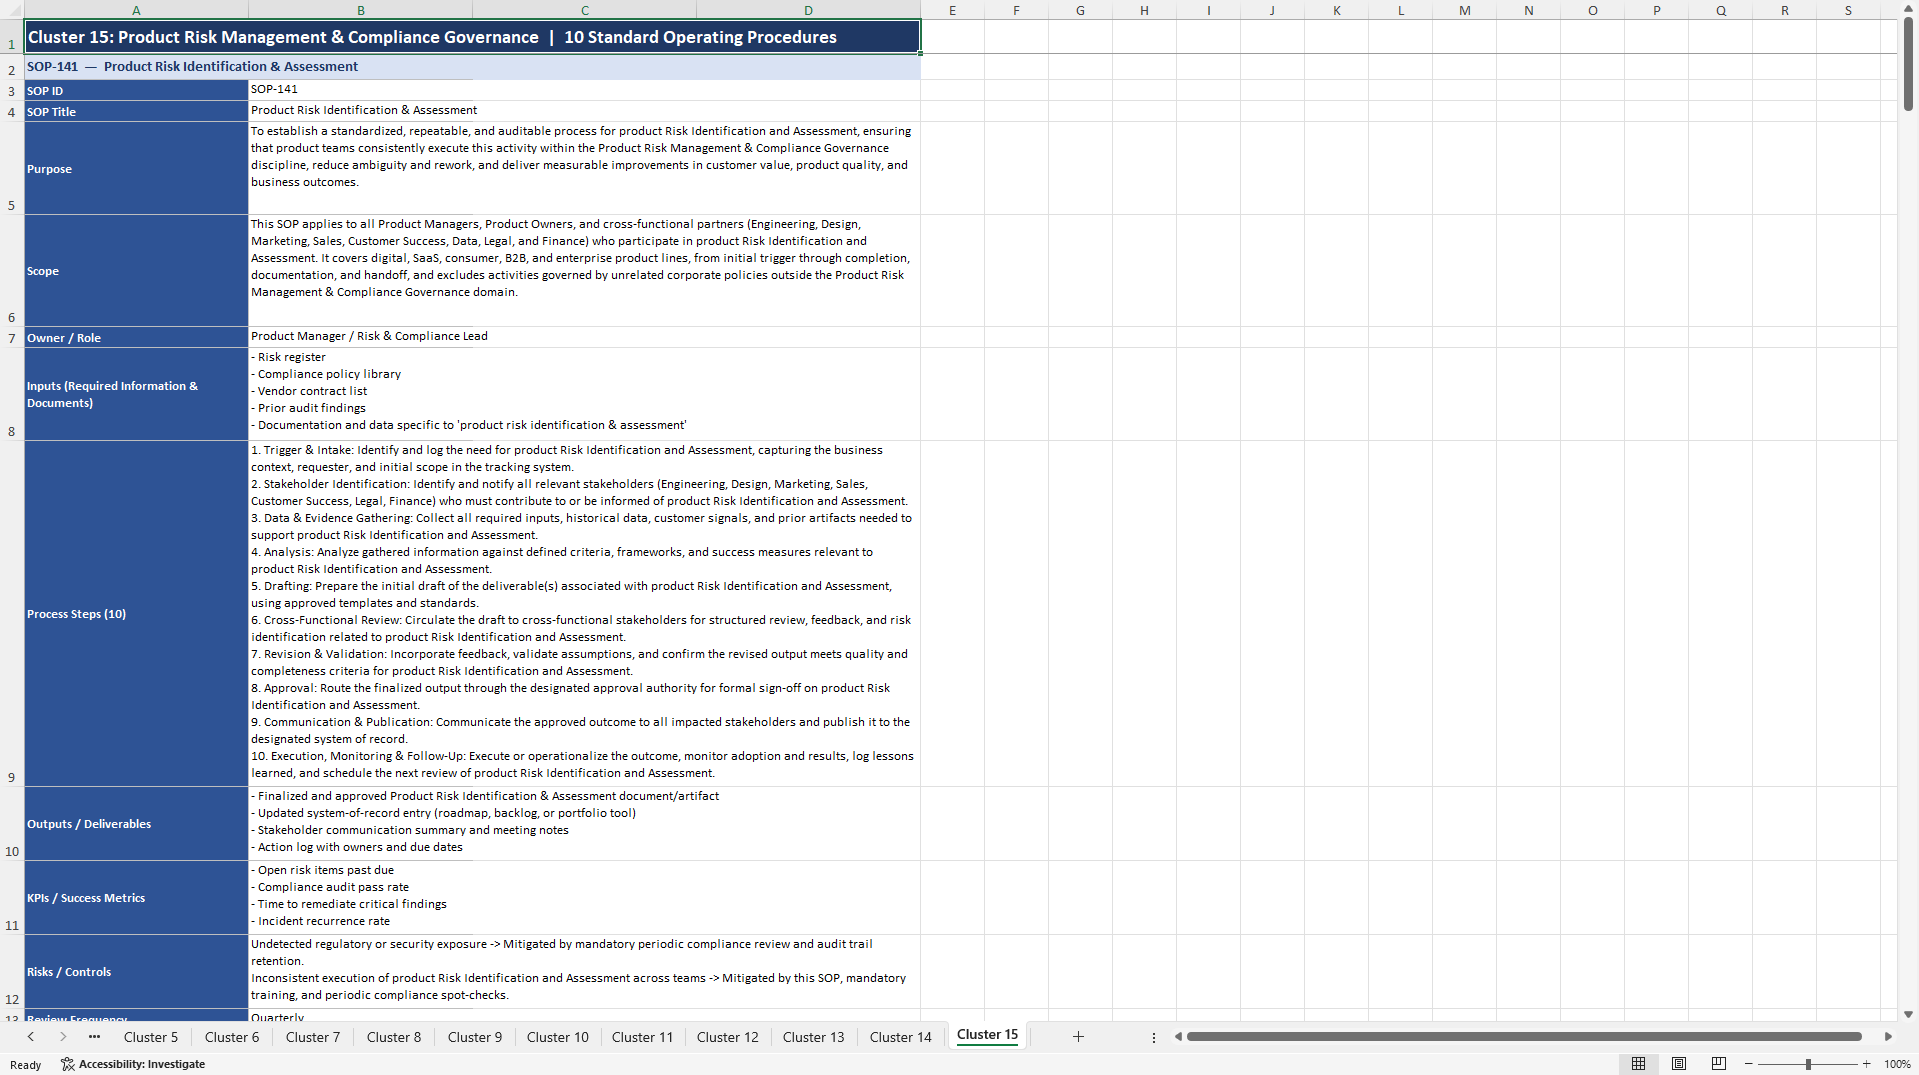The image size is (1919, 1075).
Task: Select the ten process steps text cell
Action: [584, 614]
